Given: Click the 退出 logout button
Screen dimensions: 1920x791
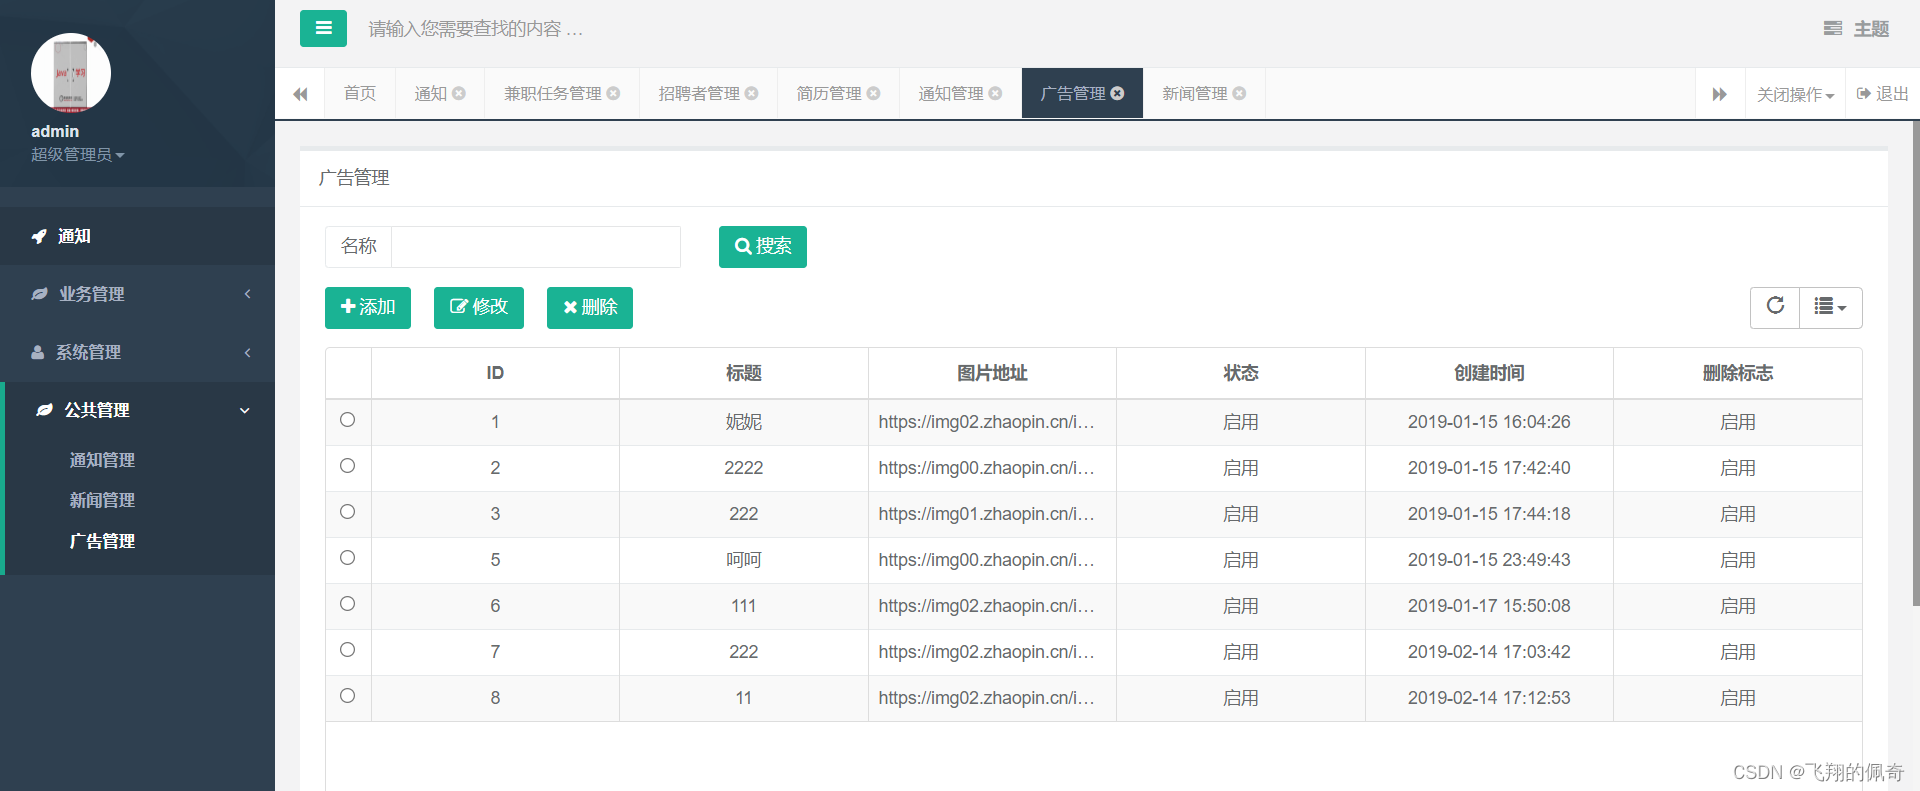Looking at the screenshot, I should point(1882,94).
